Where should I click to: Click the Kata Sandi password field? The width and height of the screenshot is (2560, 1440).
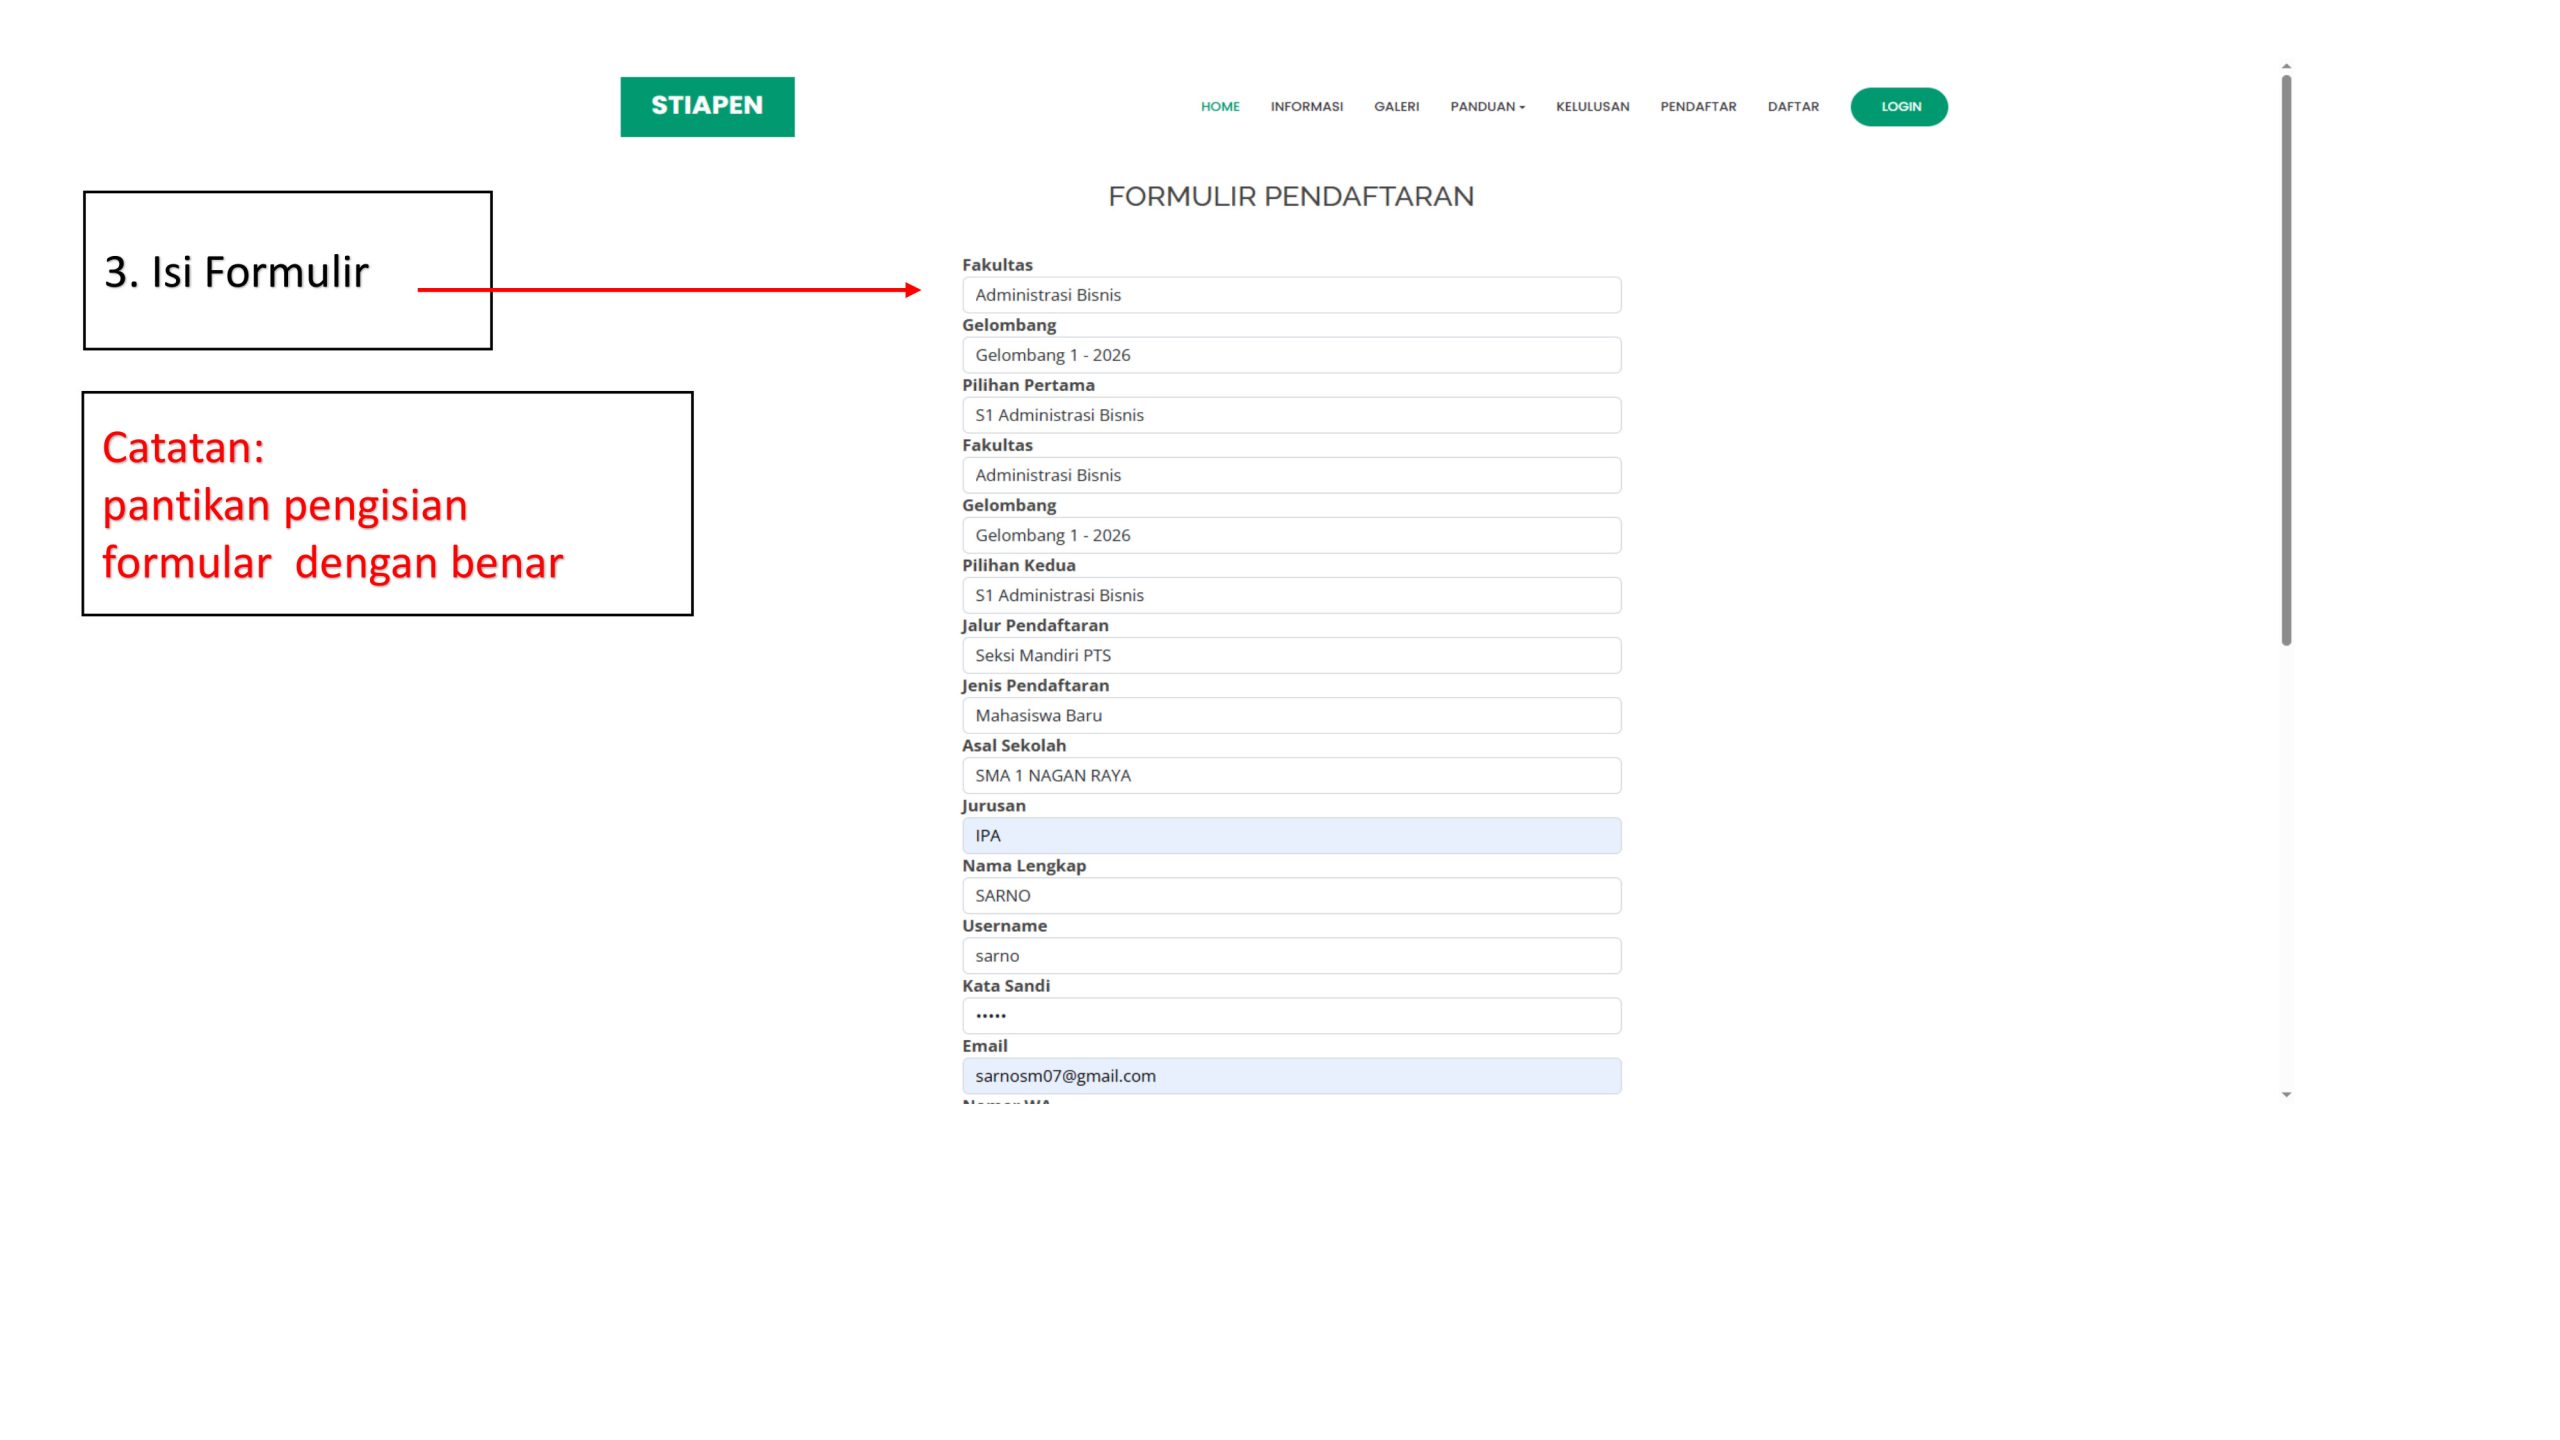[1290, 1015]
